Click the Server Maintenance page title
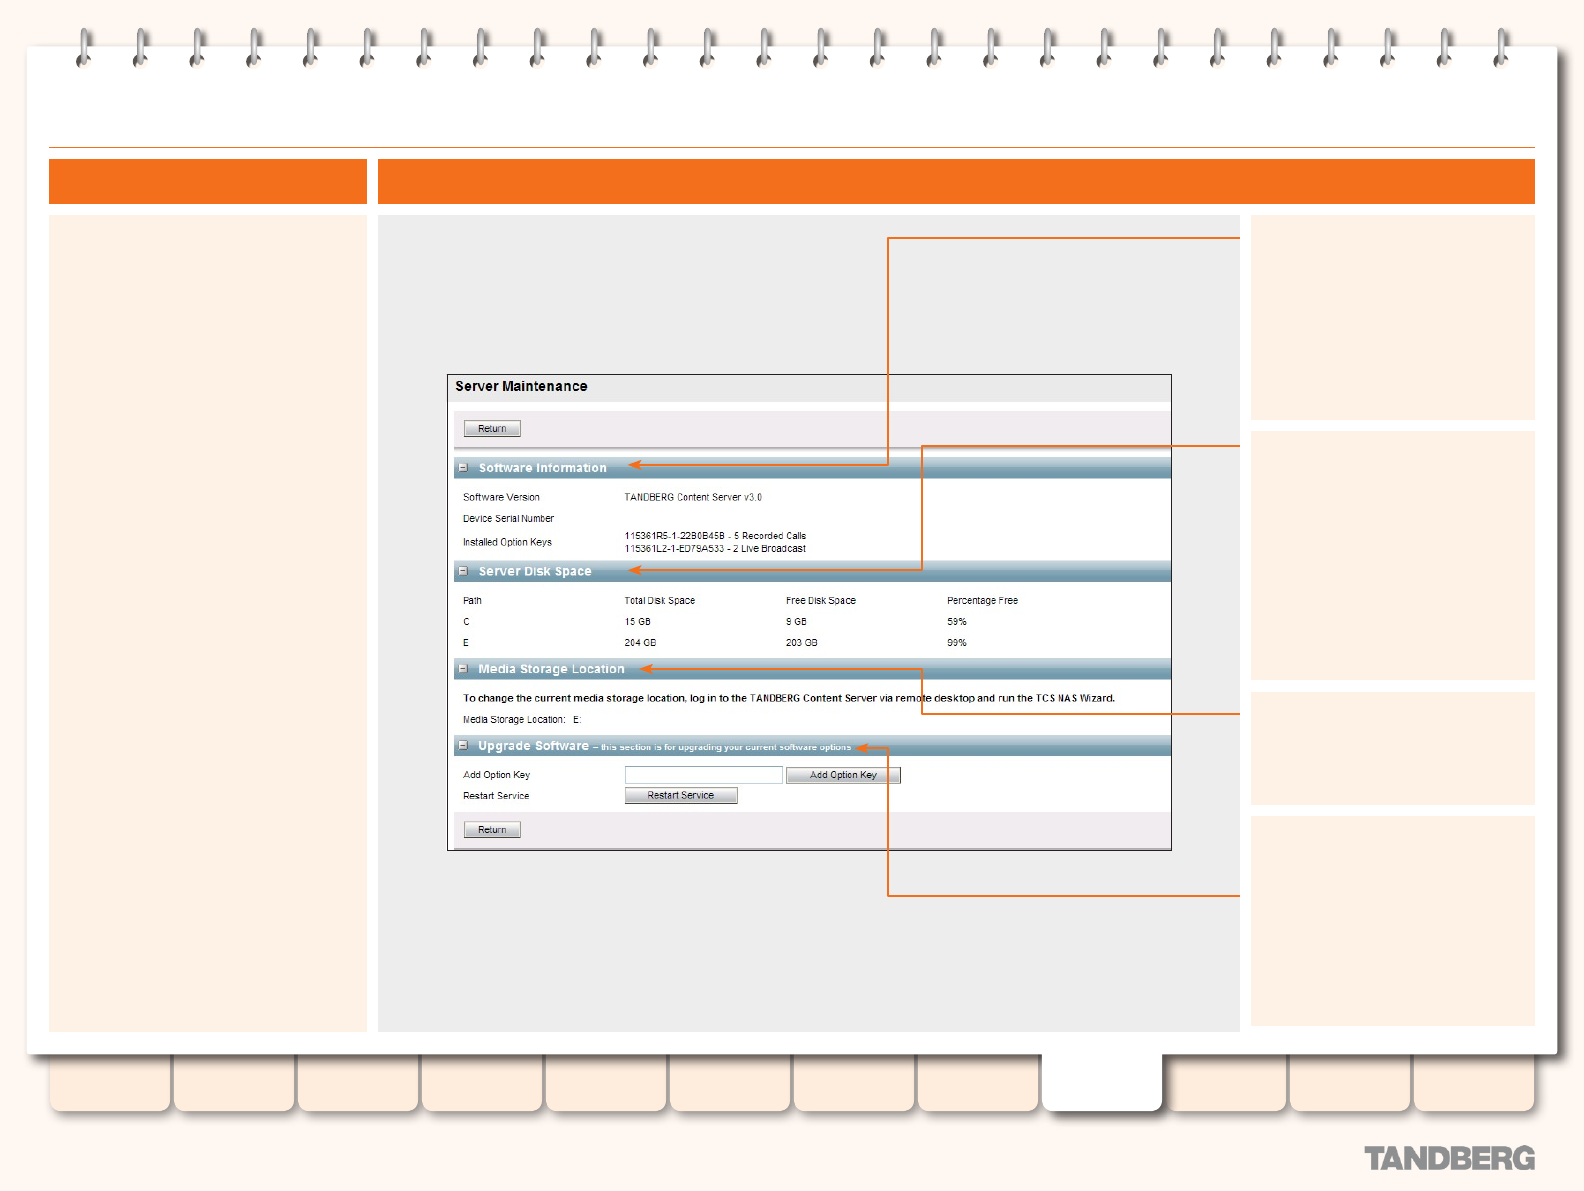This screenshot has height=1191, width=1584. tap(521, 386)
